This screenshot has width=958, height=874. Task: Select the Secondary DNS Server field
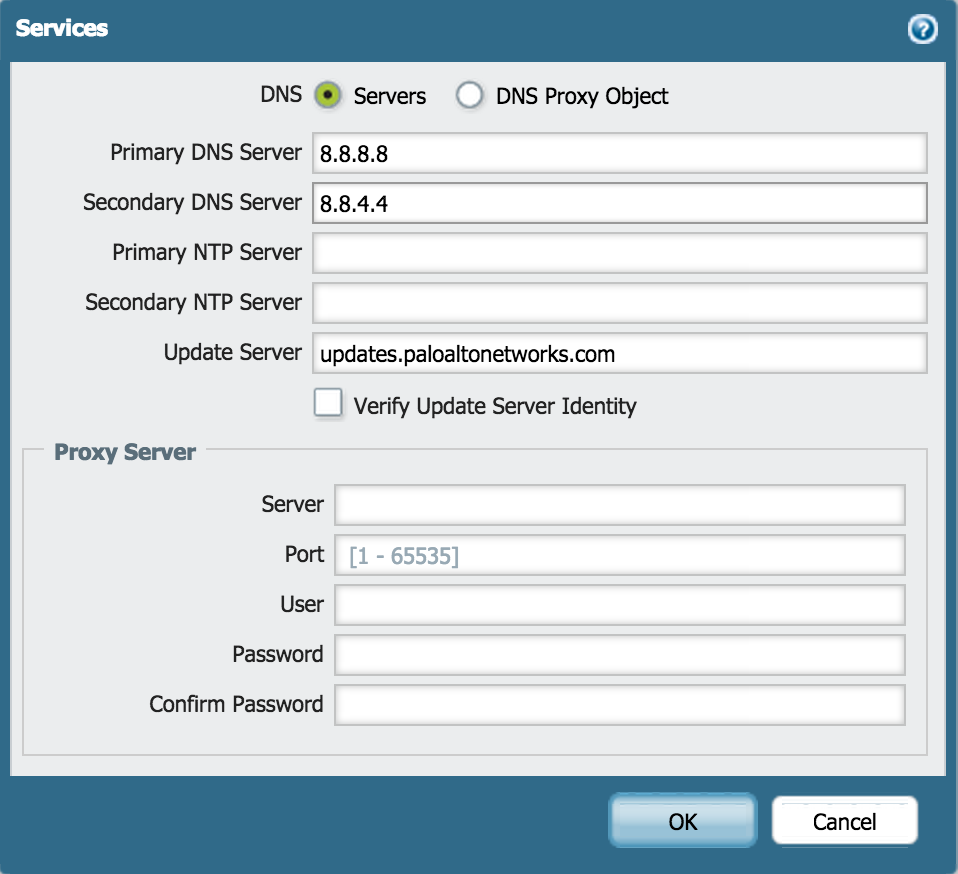click(619, 202)
